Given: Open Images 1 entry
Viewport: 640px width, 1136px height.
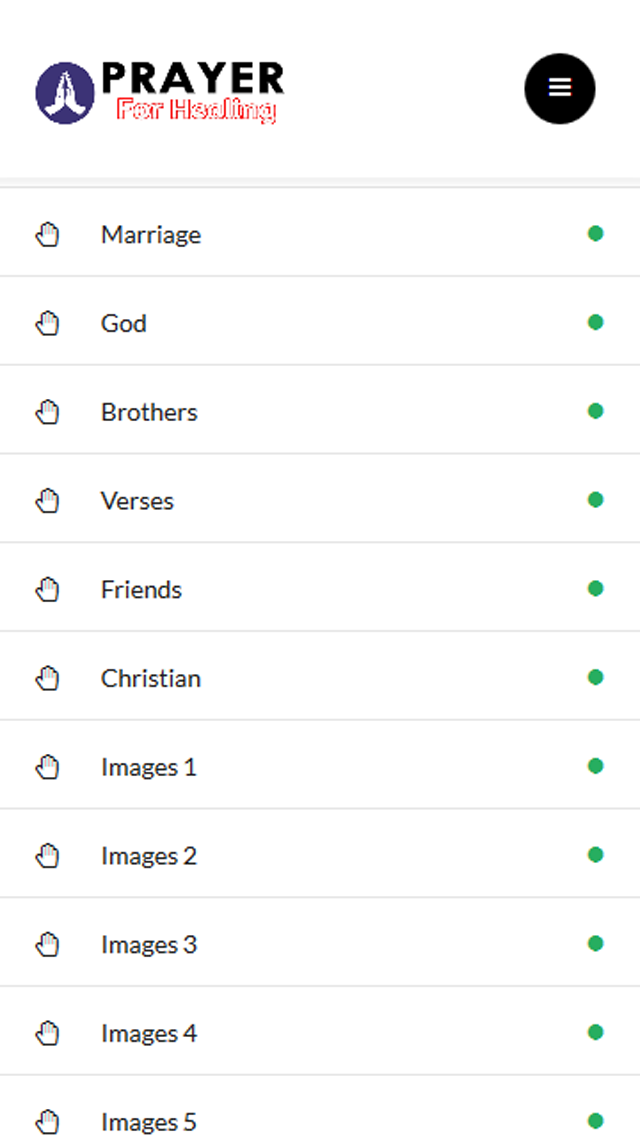Looking at the screenshot, I should pos(320,766).
